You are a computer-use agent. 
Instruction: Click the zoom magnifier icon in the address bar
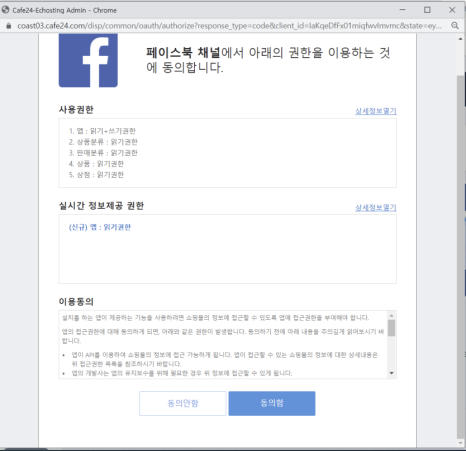tap(455, 26)
